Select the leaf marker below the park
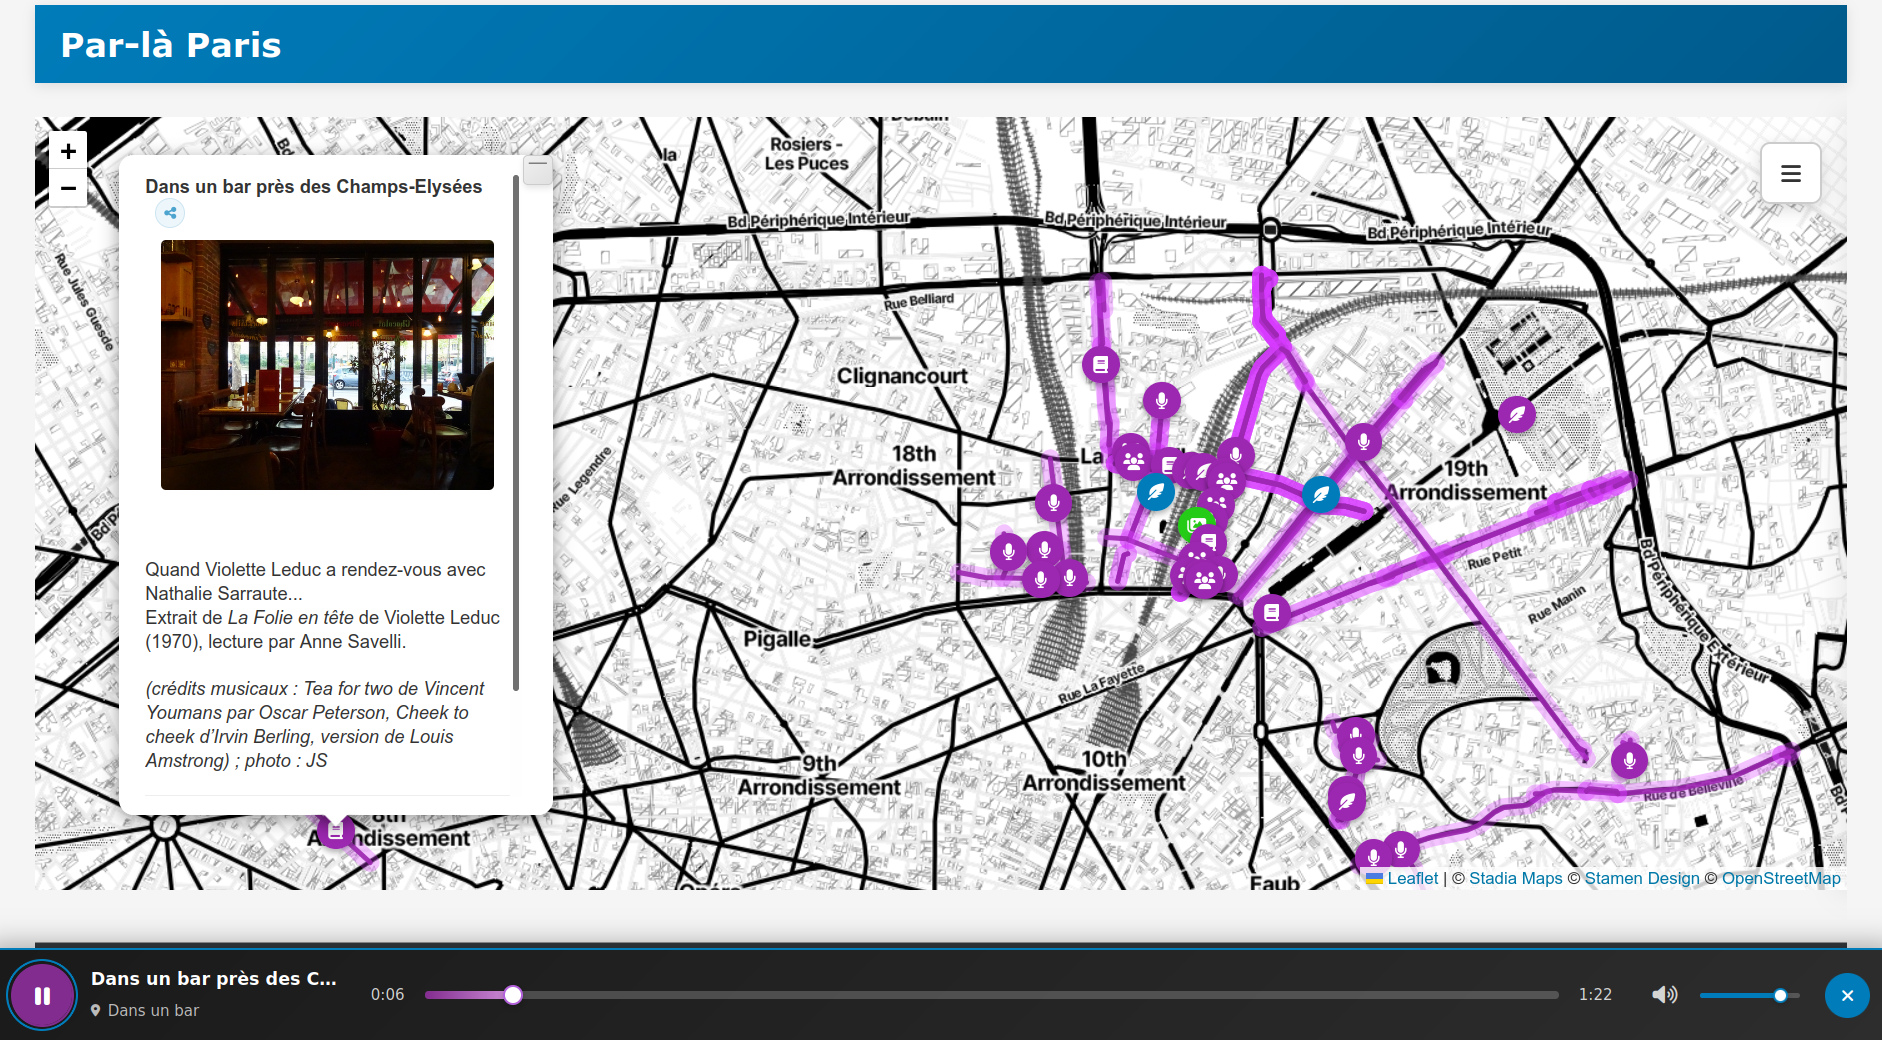This screenshot has height=1040, width=1882. [x=1347, y=800]
